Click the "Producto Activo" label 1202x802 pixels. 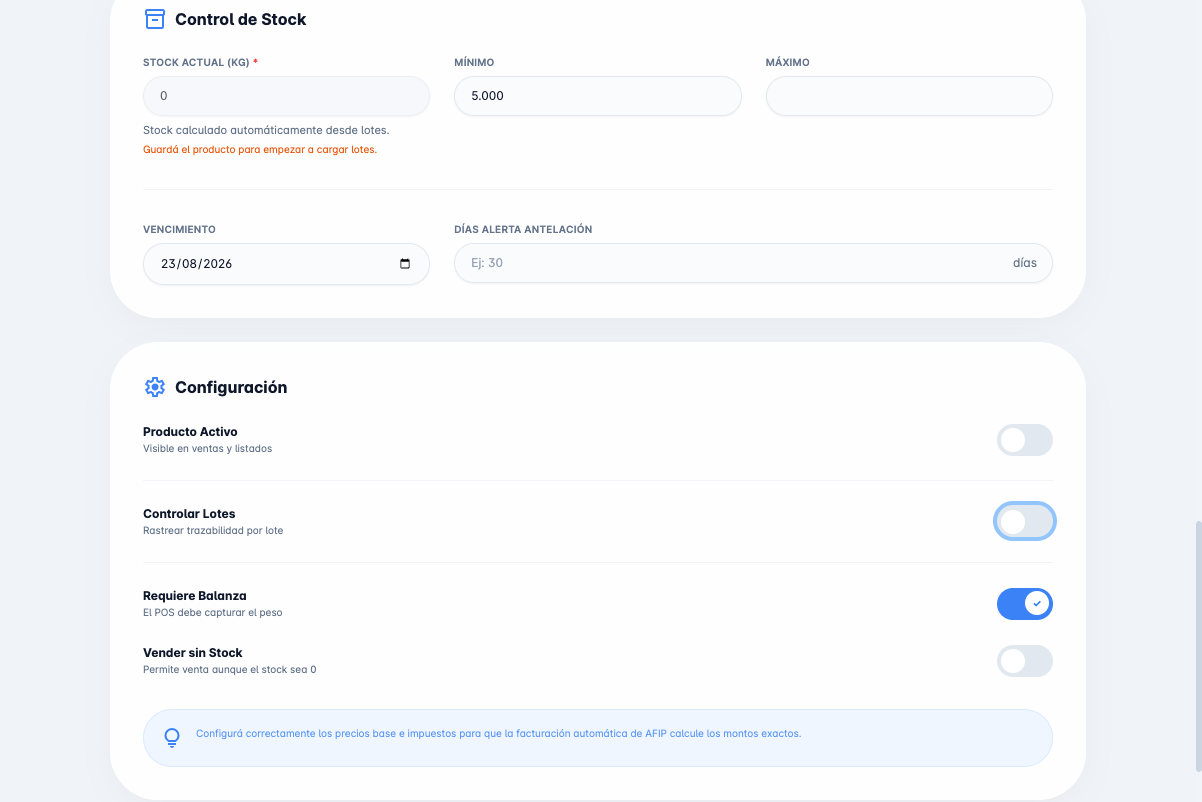[190, 432]
